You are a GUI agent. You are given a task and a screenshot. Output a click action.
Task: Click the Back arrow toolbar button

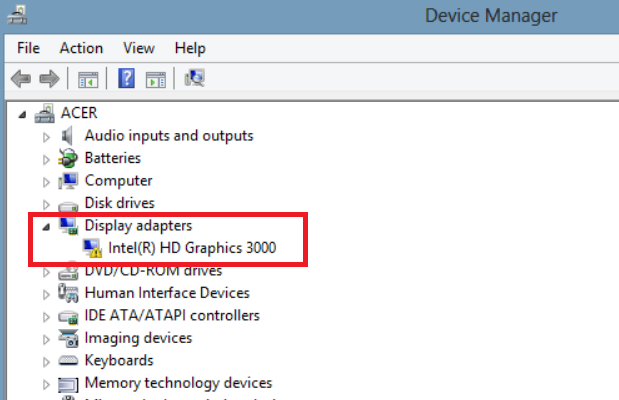(21, 79)
